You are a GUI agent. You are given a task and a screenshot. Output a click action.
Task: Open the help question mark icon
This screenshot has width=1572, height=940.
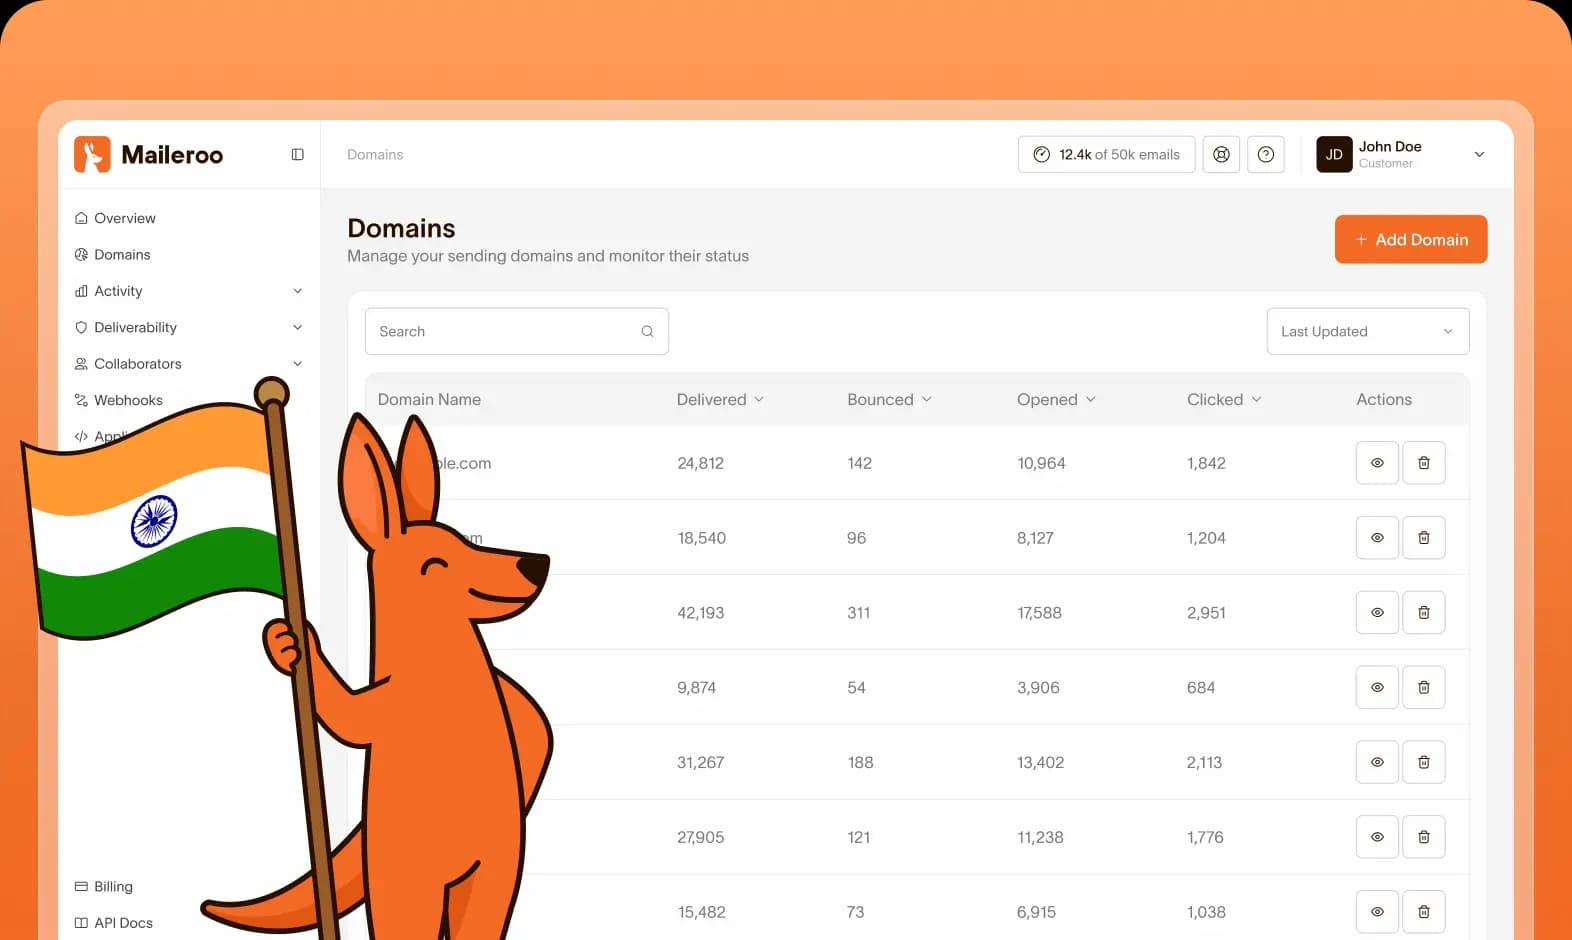1266,154
